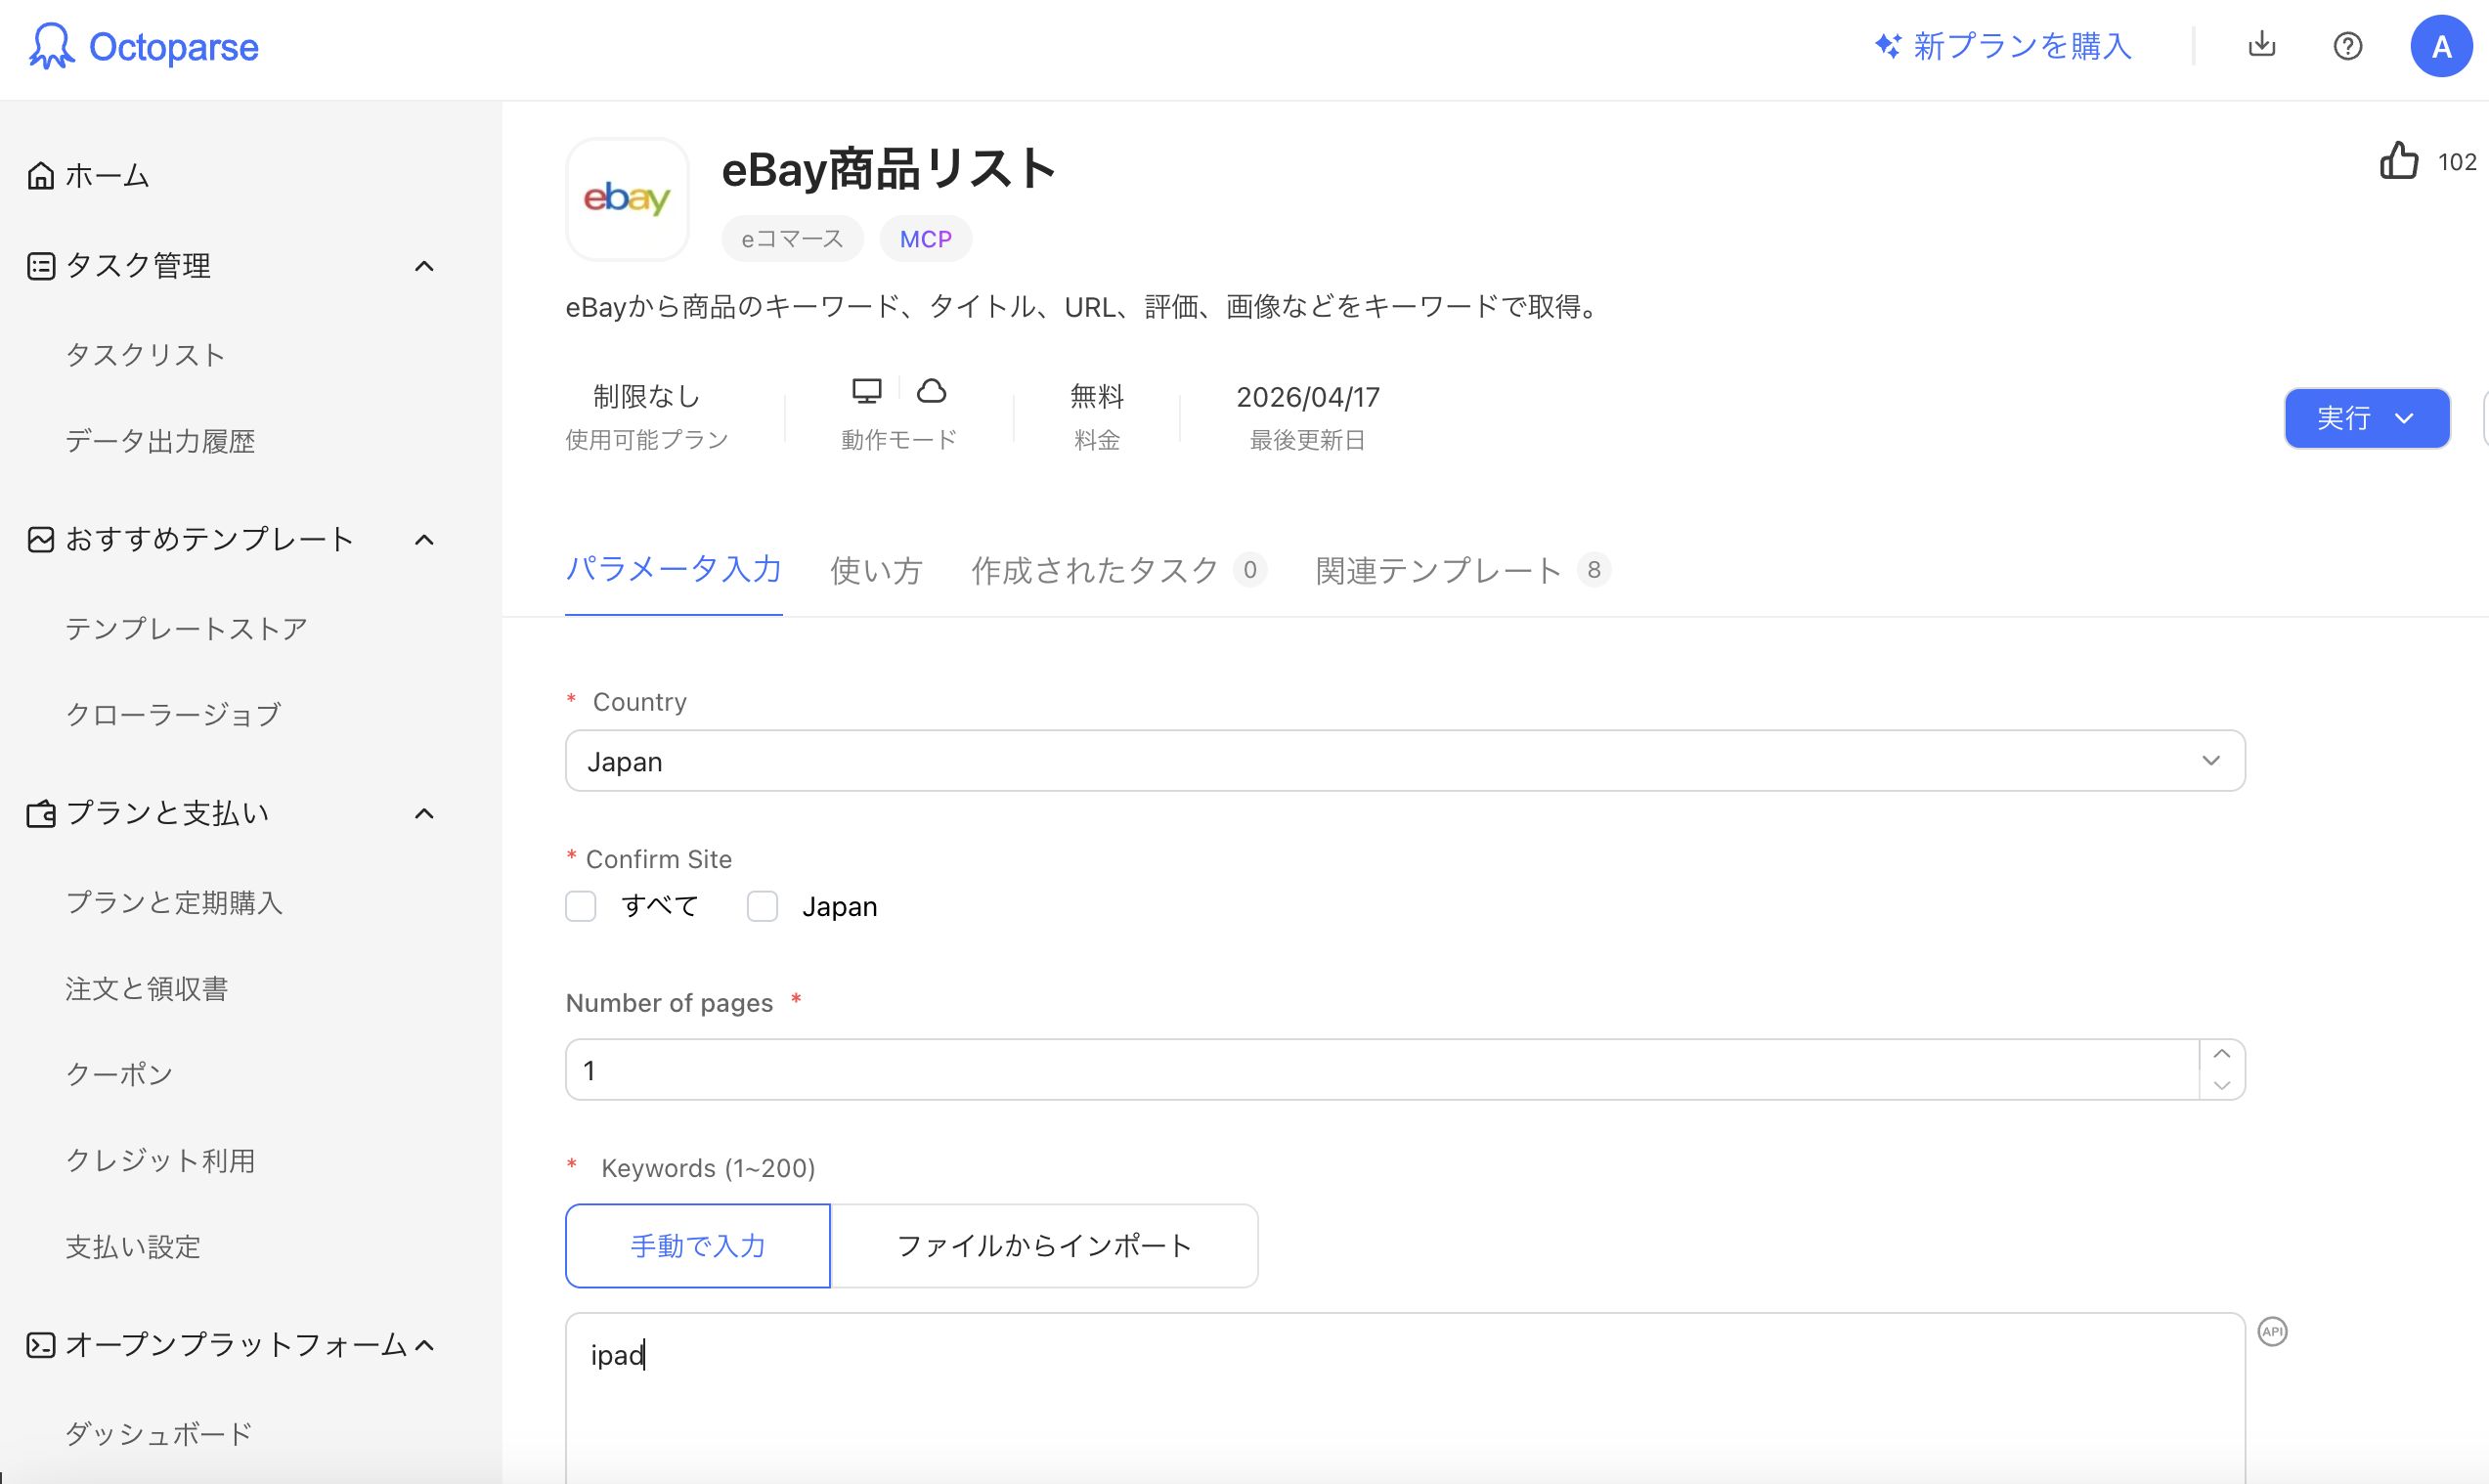The width and height of the screenshot is (2489, 1484).
Task: Open 注文と領収書 in sidebar
Action: click(147, 989)
